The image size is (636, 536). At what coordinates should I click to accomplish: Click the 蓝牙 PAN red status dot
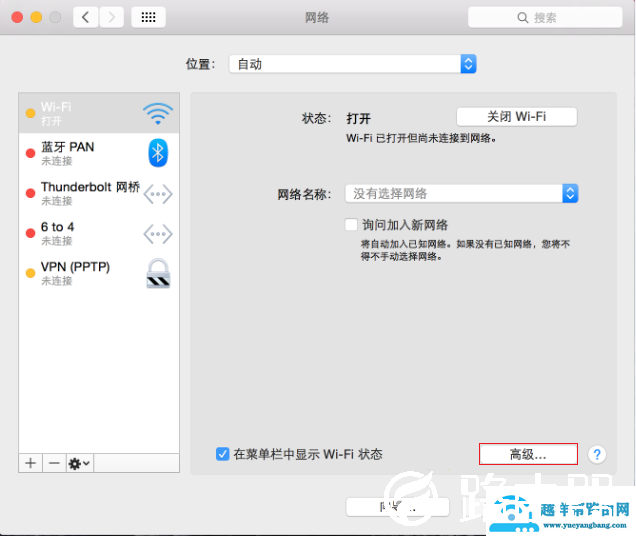coord(30,153)
